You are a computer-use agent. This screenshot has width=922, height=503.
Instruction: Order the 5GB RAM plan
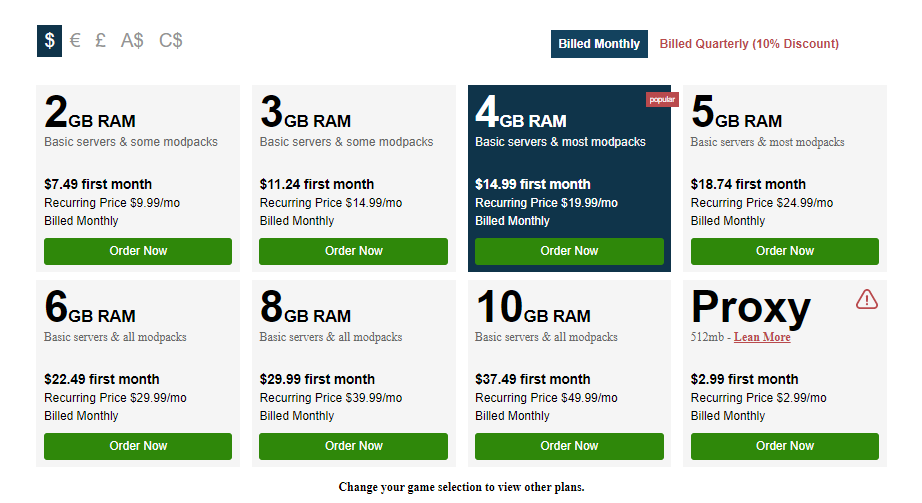pyautogui.click(x=785, y=251)
